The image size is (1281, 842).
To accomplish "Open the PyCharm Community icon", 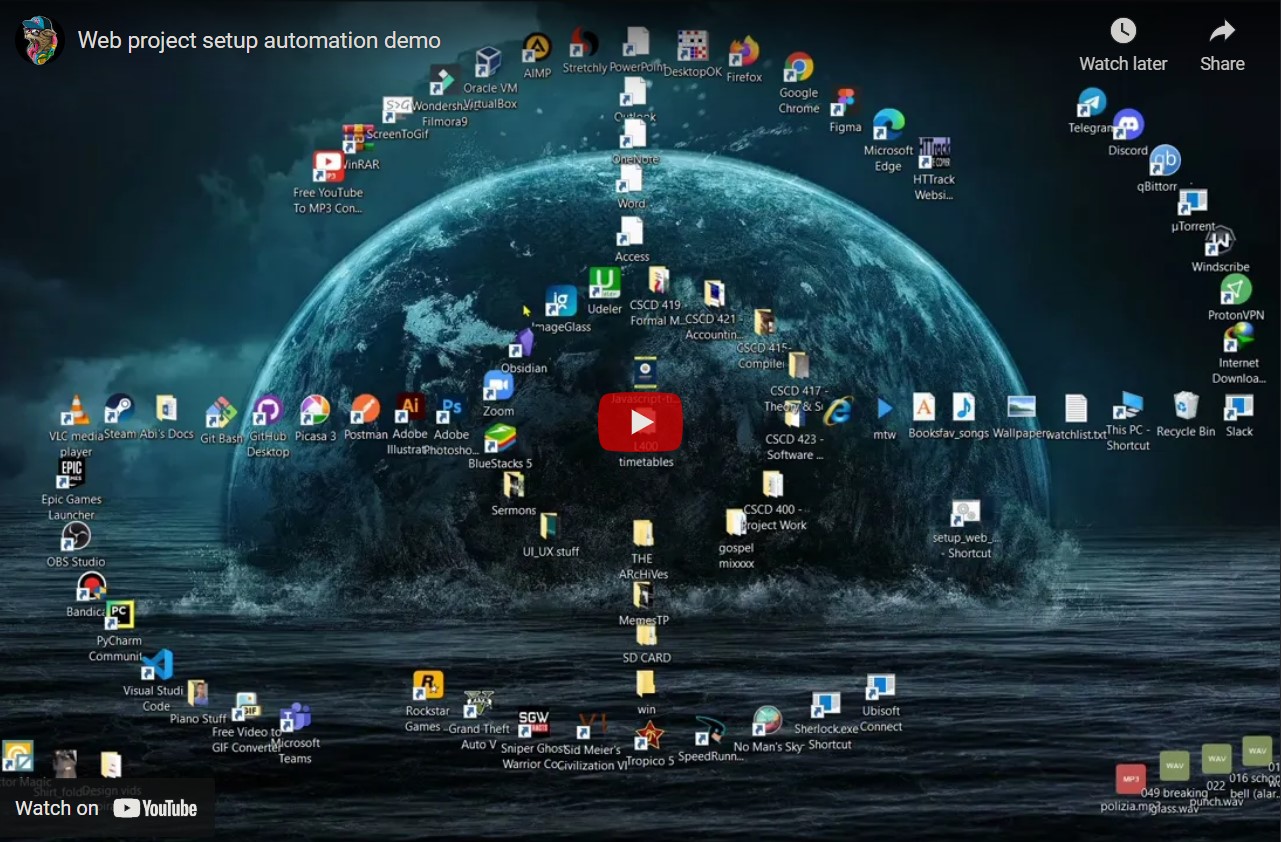I will click(119, 615).
